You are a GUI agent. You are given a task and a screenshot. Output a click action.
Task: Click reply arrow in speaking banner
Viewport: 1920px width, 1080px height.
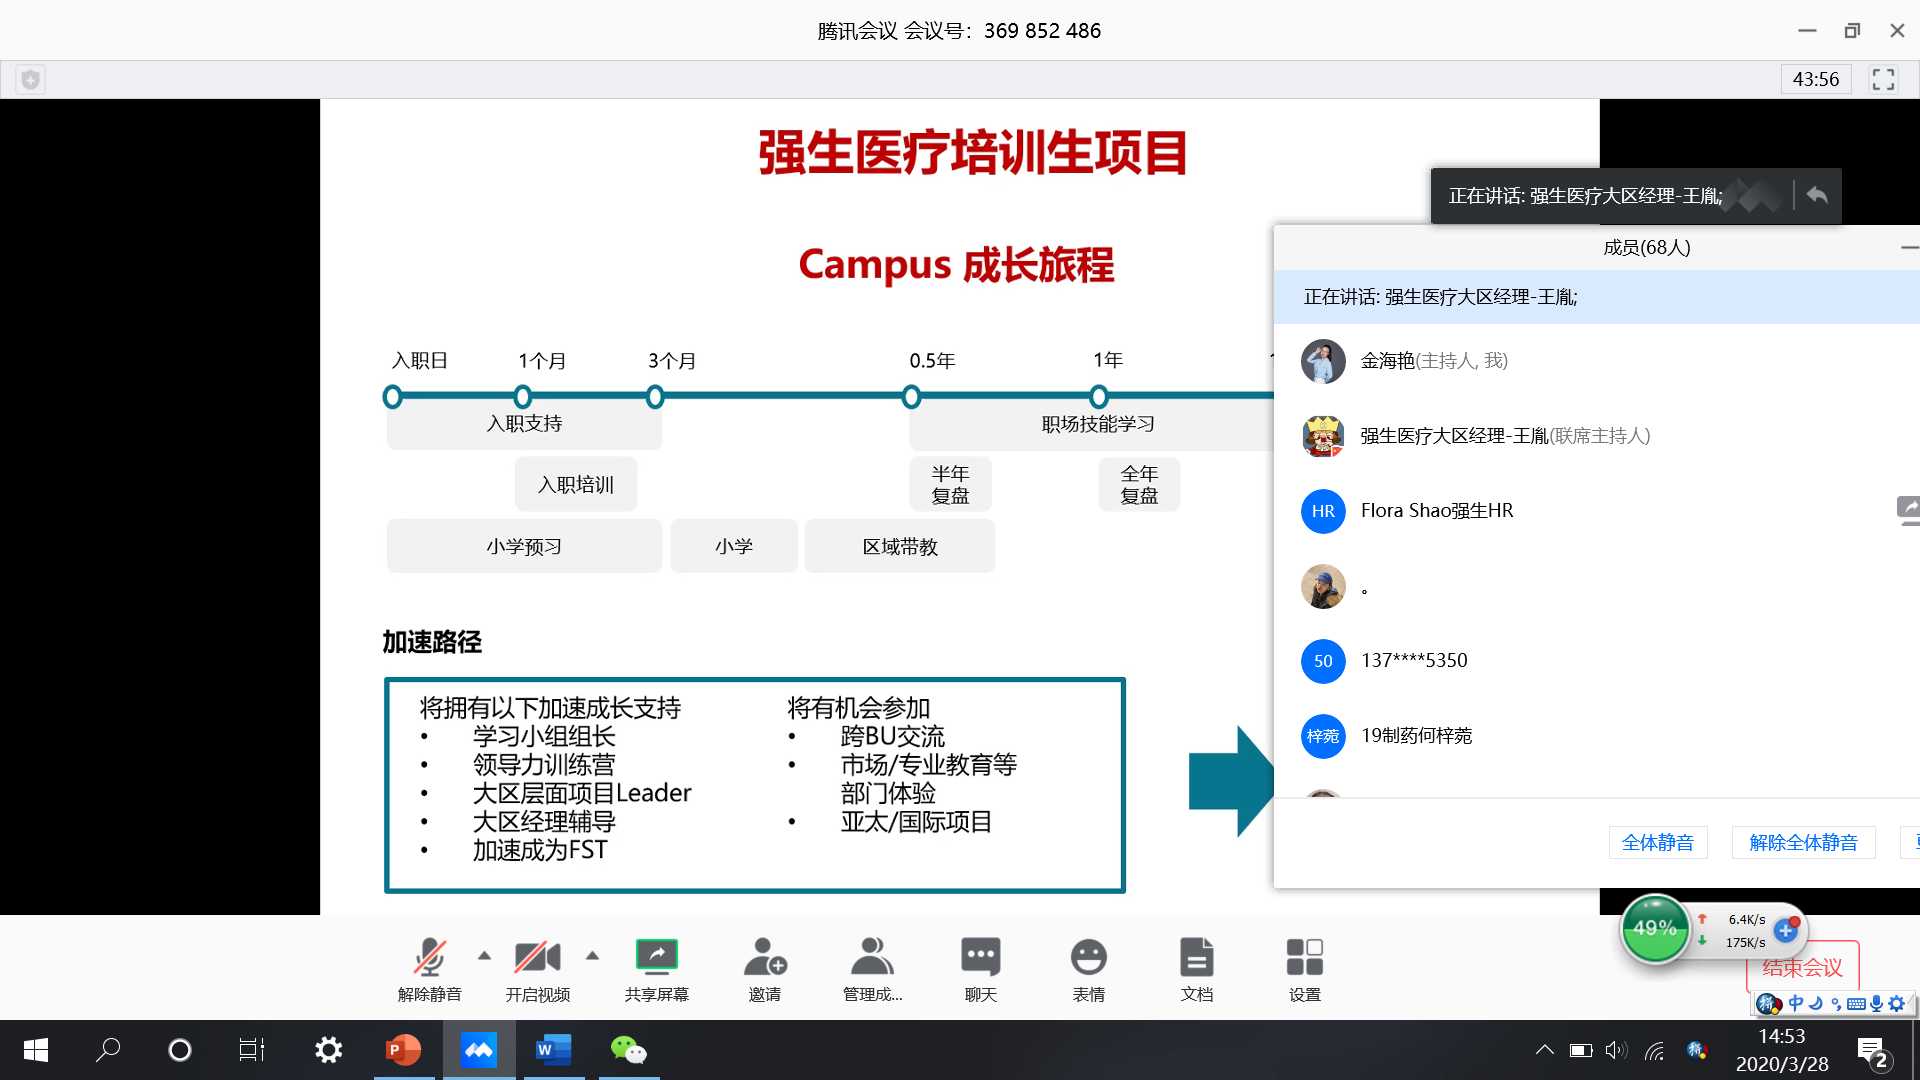(1817, 196)
